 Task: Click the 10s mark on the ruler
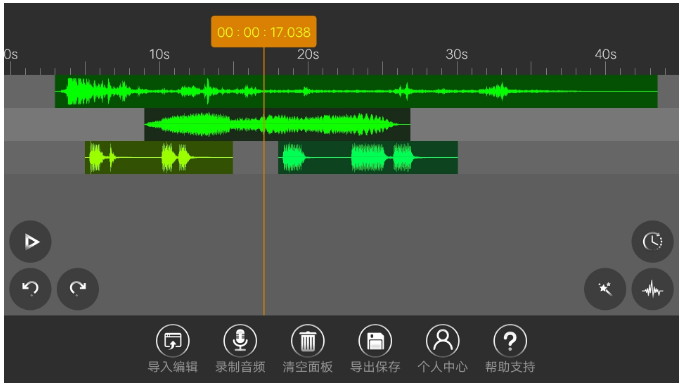[x=159, y=54]
